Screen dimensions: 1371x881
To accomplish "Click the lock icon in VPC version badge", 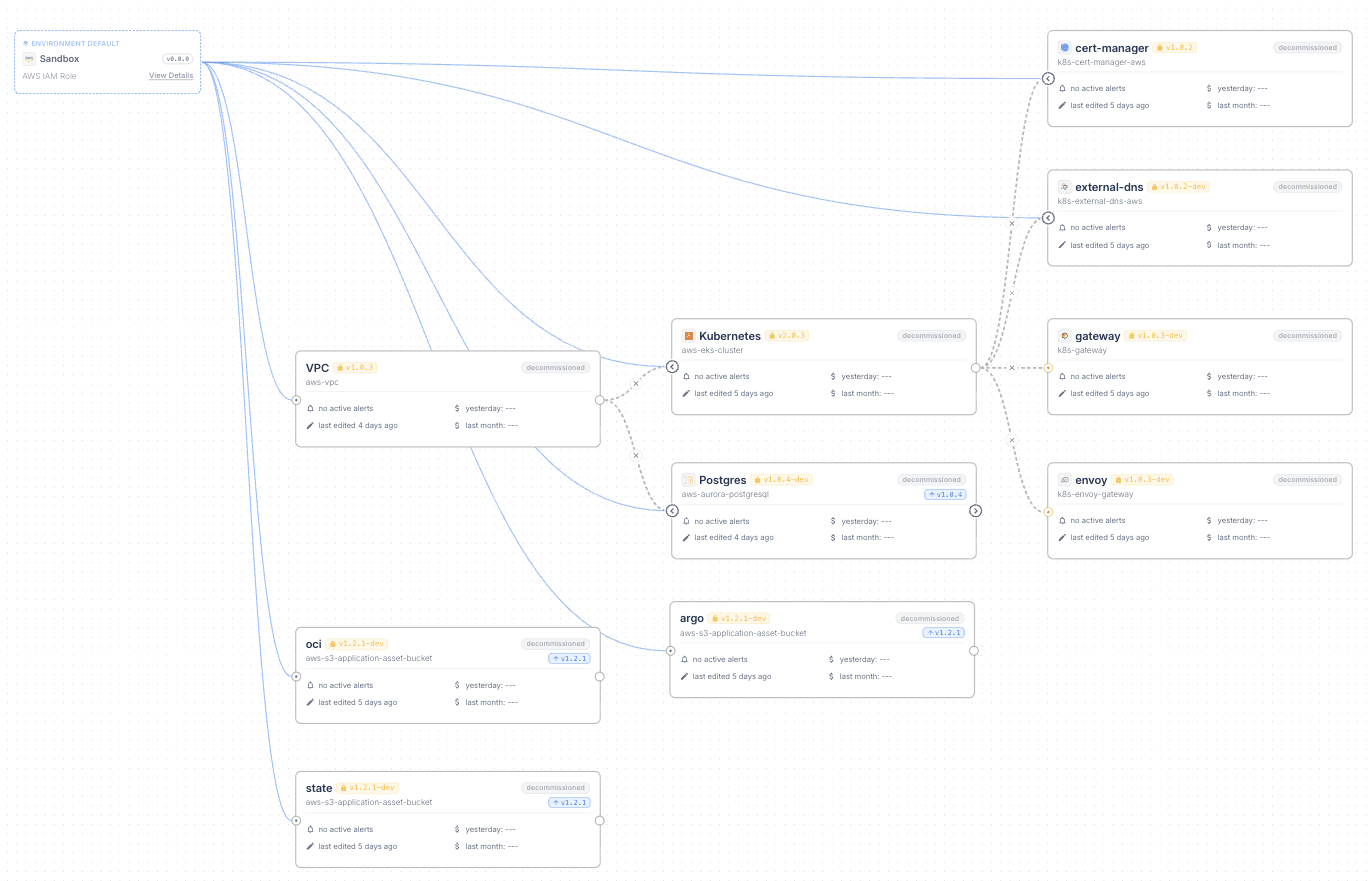I will click(340, 368).
